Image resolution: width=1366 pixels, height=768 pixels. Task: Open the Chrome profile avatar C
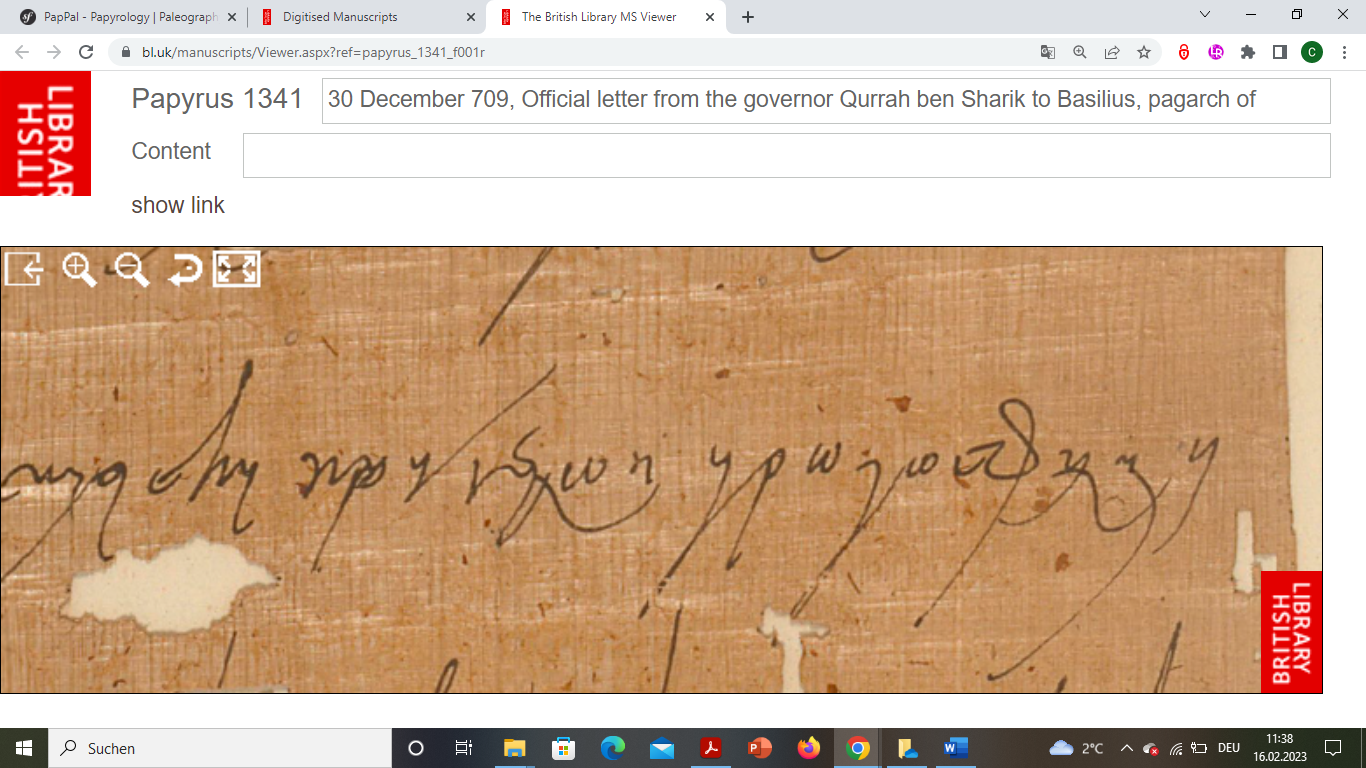click(1312, 52)
